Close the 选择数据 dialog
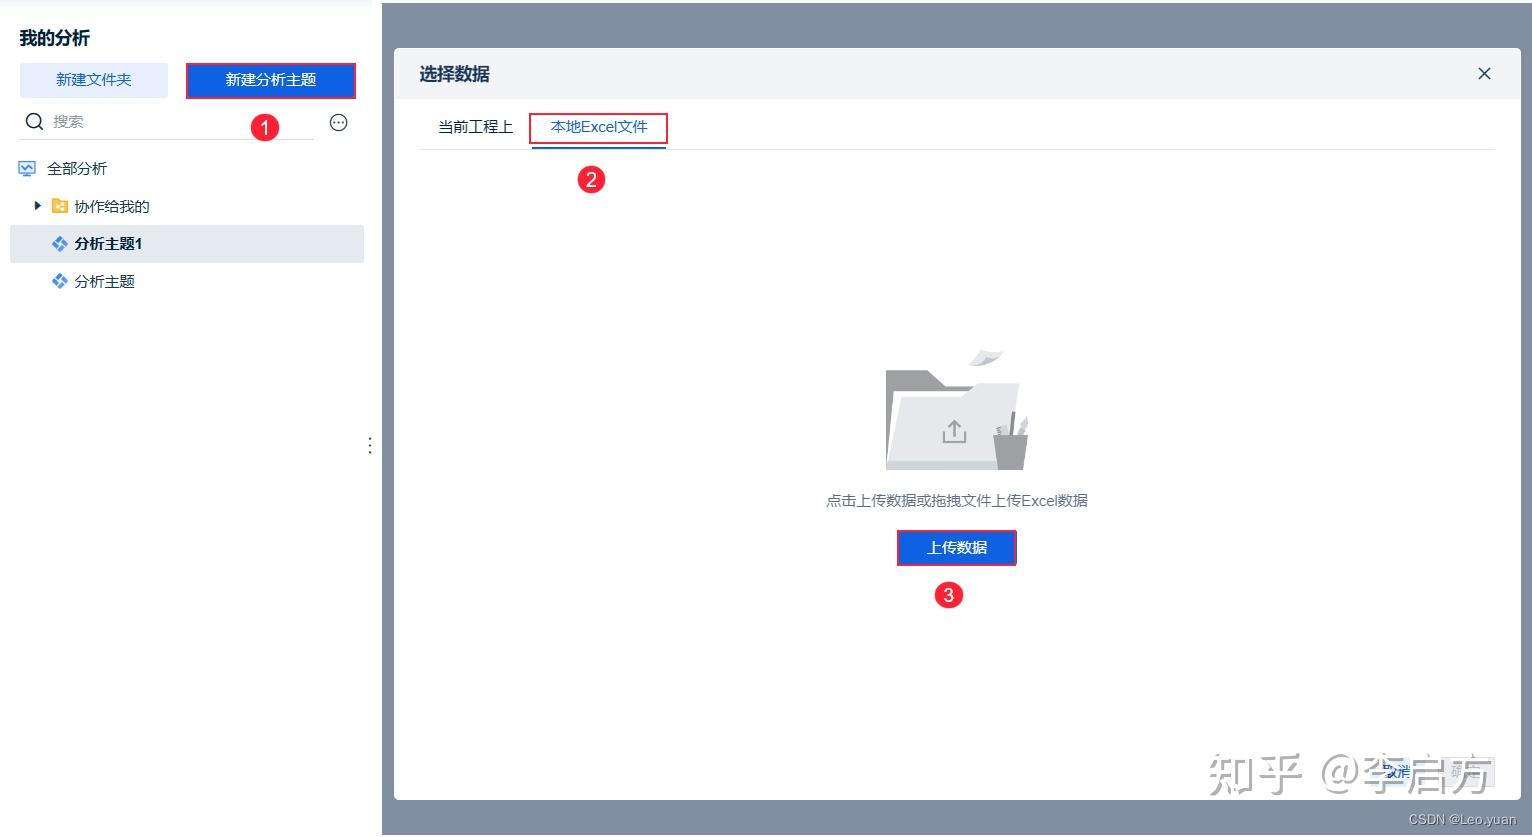This screenshot has height=837, width=1532. (x=1484, y=74)
